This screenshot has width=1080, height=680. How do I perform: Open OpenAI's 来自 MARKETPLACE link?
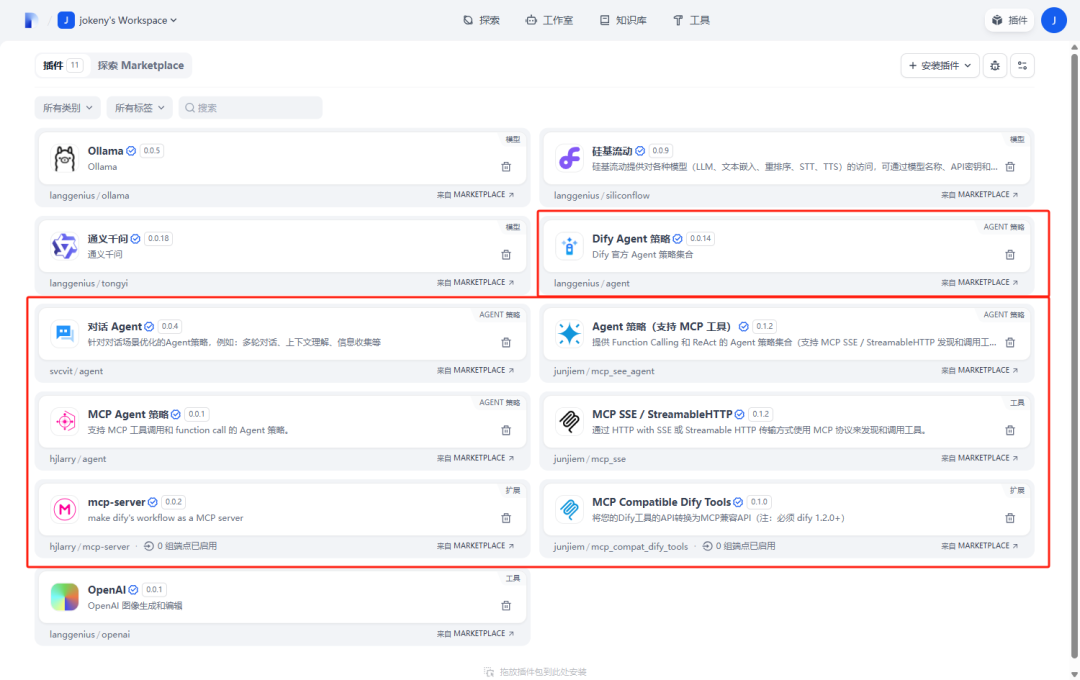475,633
